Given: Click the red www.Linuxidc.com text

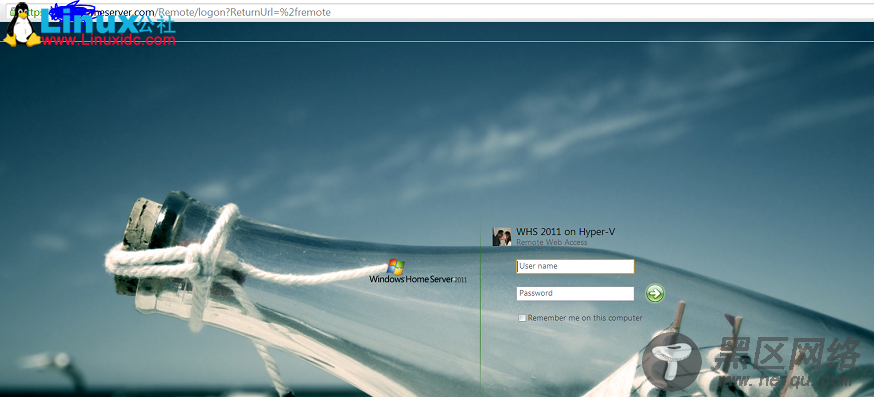Looking at the screenshot, I should tap(109, 40).
